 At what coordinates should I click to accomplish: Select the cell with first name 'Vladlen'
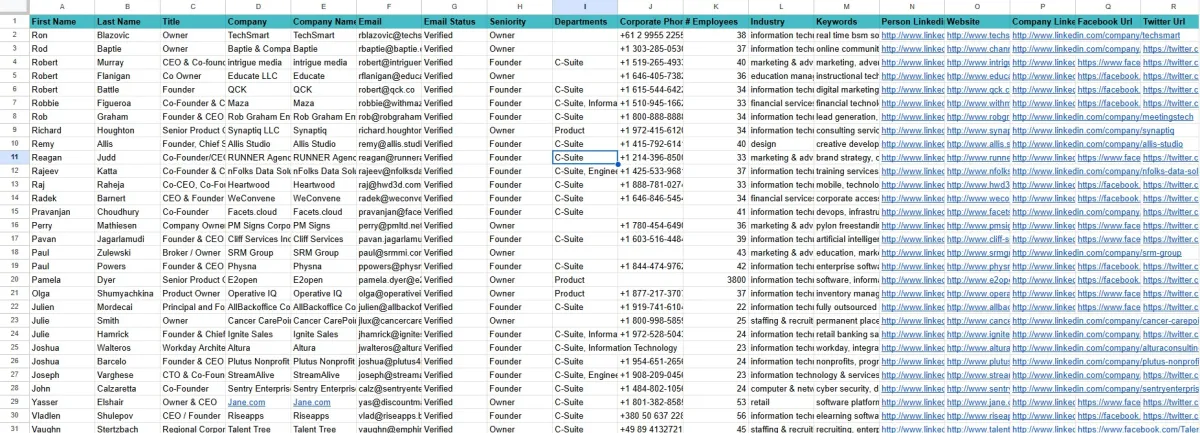coord(62,416)
